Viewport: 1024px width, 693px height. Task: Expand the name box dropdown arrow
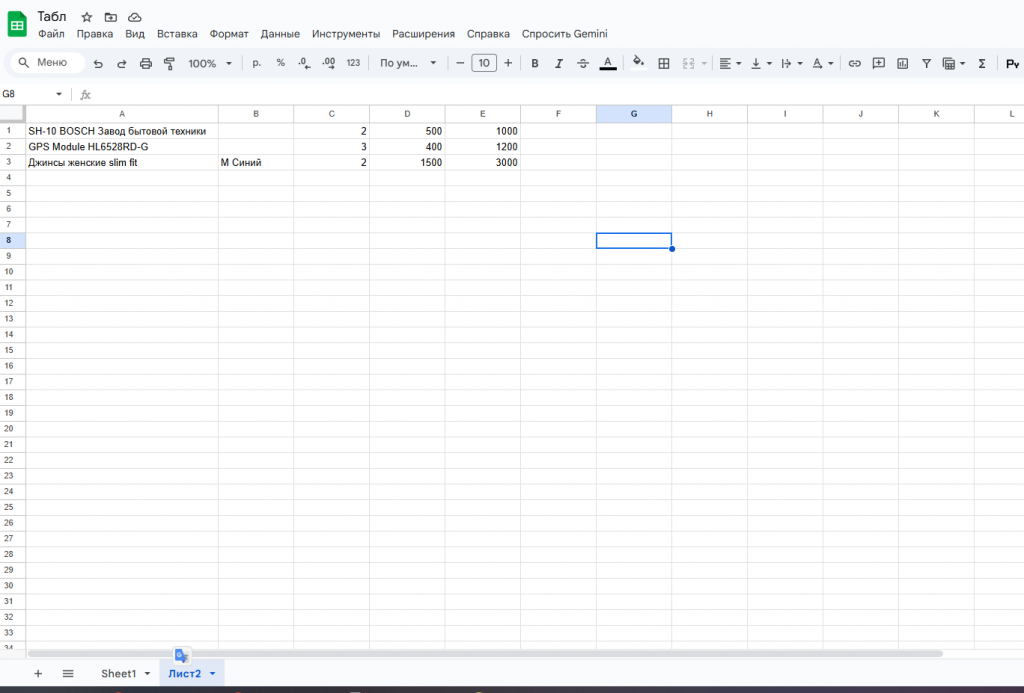(x=59, y=94)
